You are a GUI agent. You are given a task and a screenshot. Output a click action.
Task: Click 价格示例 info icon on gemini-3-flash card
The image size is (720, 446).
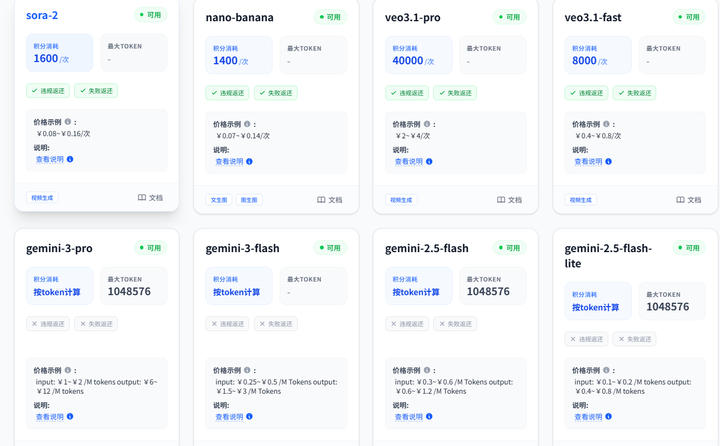(248, 370)
